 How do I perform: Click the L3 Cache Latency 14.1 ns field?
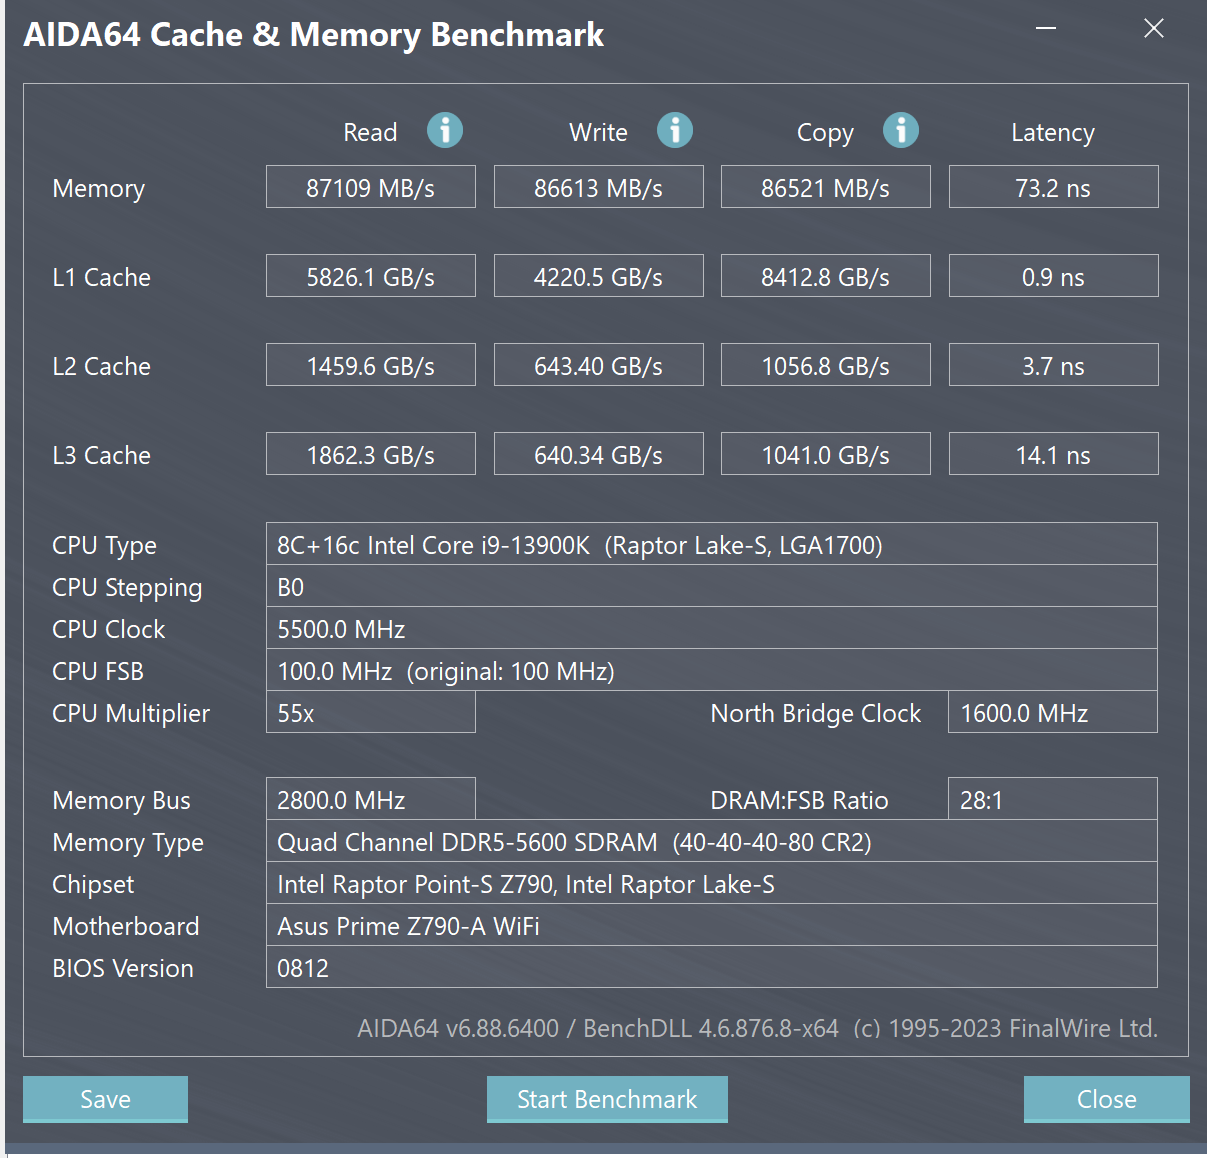1053,454
